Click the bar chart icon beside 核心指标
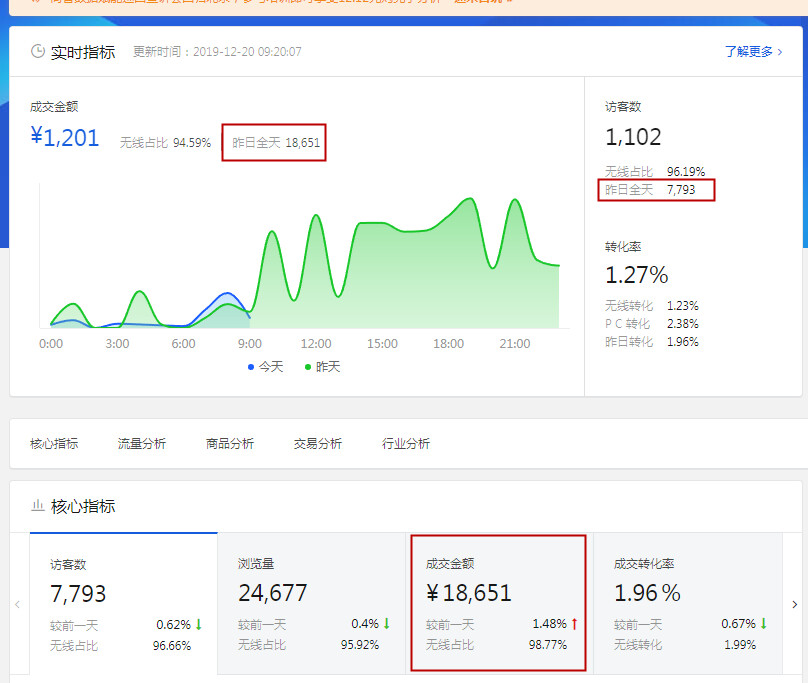Screen dimensions: 808x683 pos(38,506)
